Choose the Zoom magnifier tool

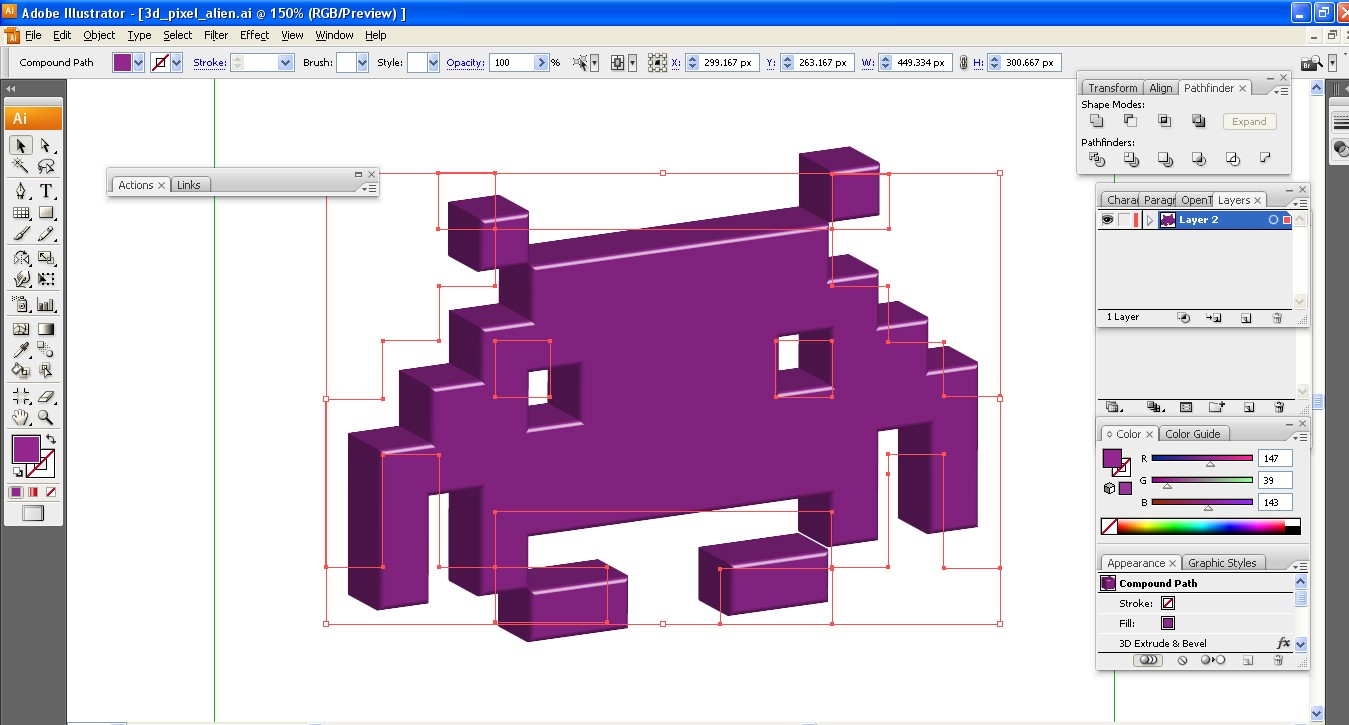click(x=46, y=418)
